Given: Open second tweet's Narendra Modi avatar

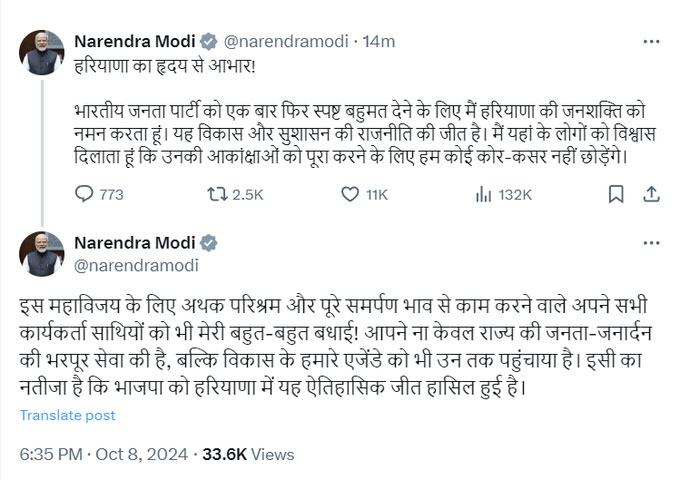Looking at the screenshot, I should click(x=42, y=254).
